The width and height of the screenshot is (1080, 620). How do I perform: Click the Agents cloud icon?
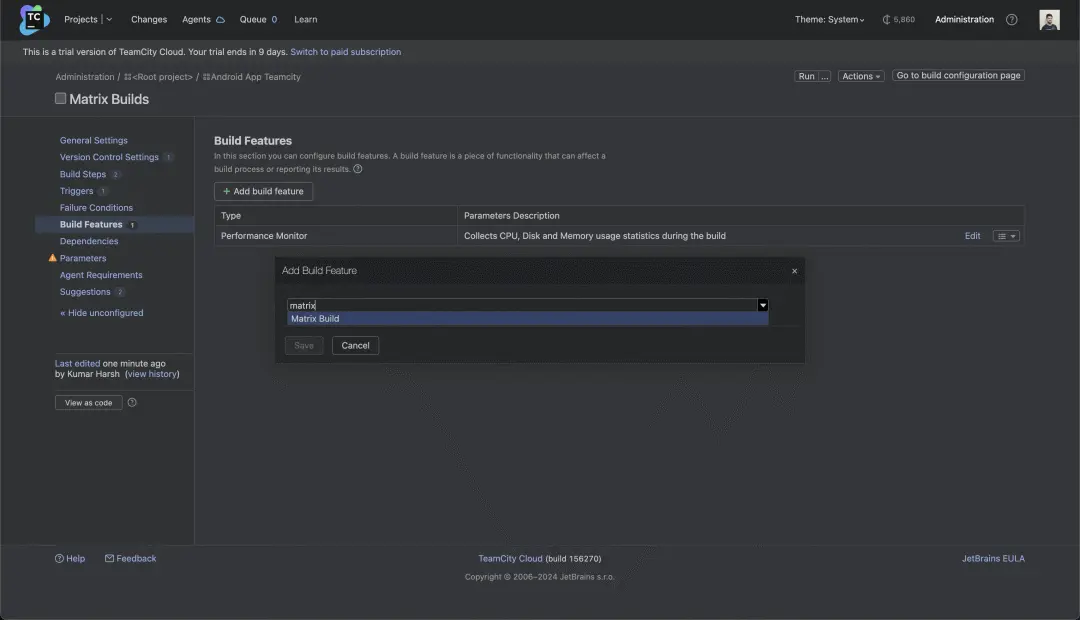click(220, 20)
